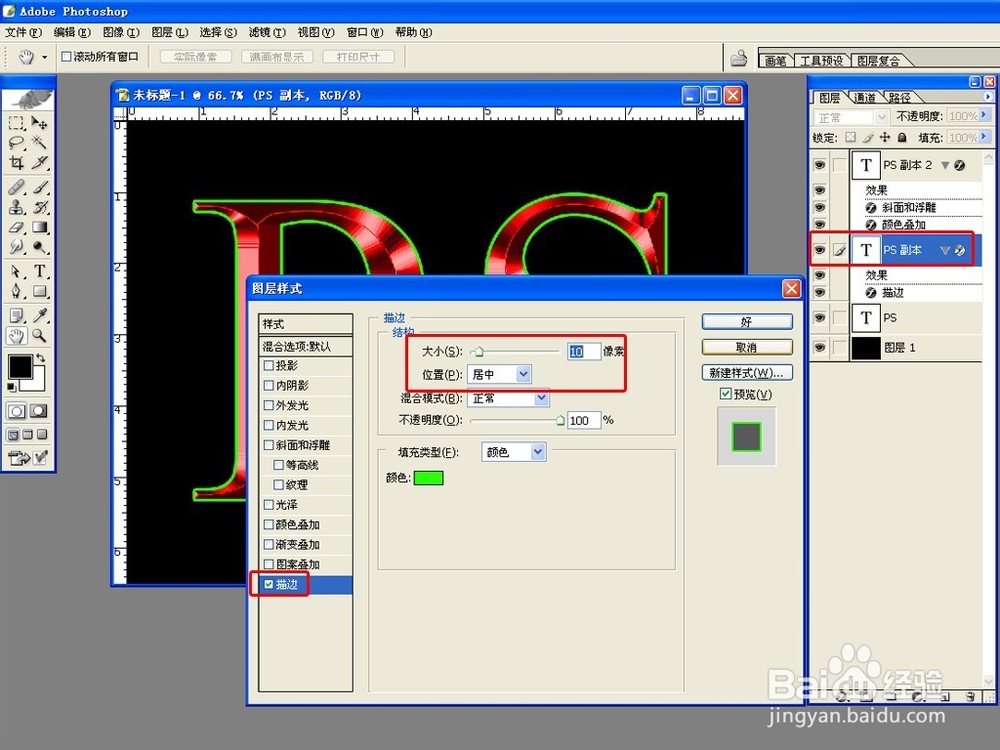The width and height of the screenshot is (1000, 750).
Task: Click the 好 confirm button
Action: click(x=747, y=321)
